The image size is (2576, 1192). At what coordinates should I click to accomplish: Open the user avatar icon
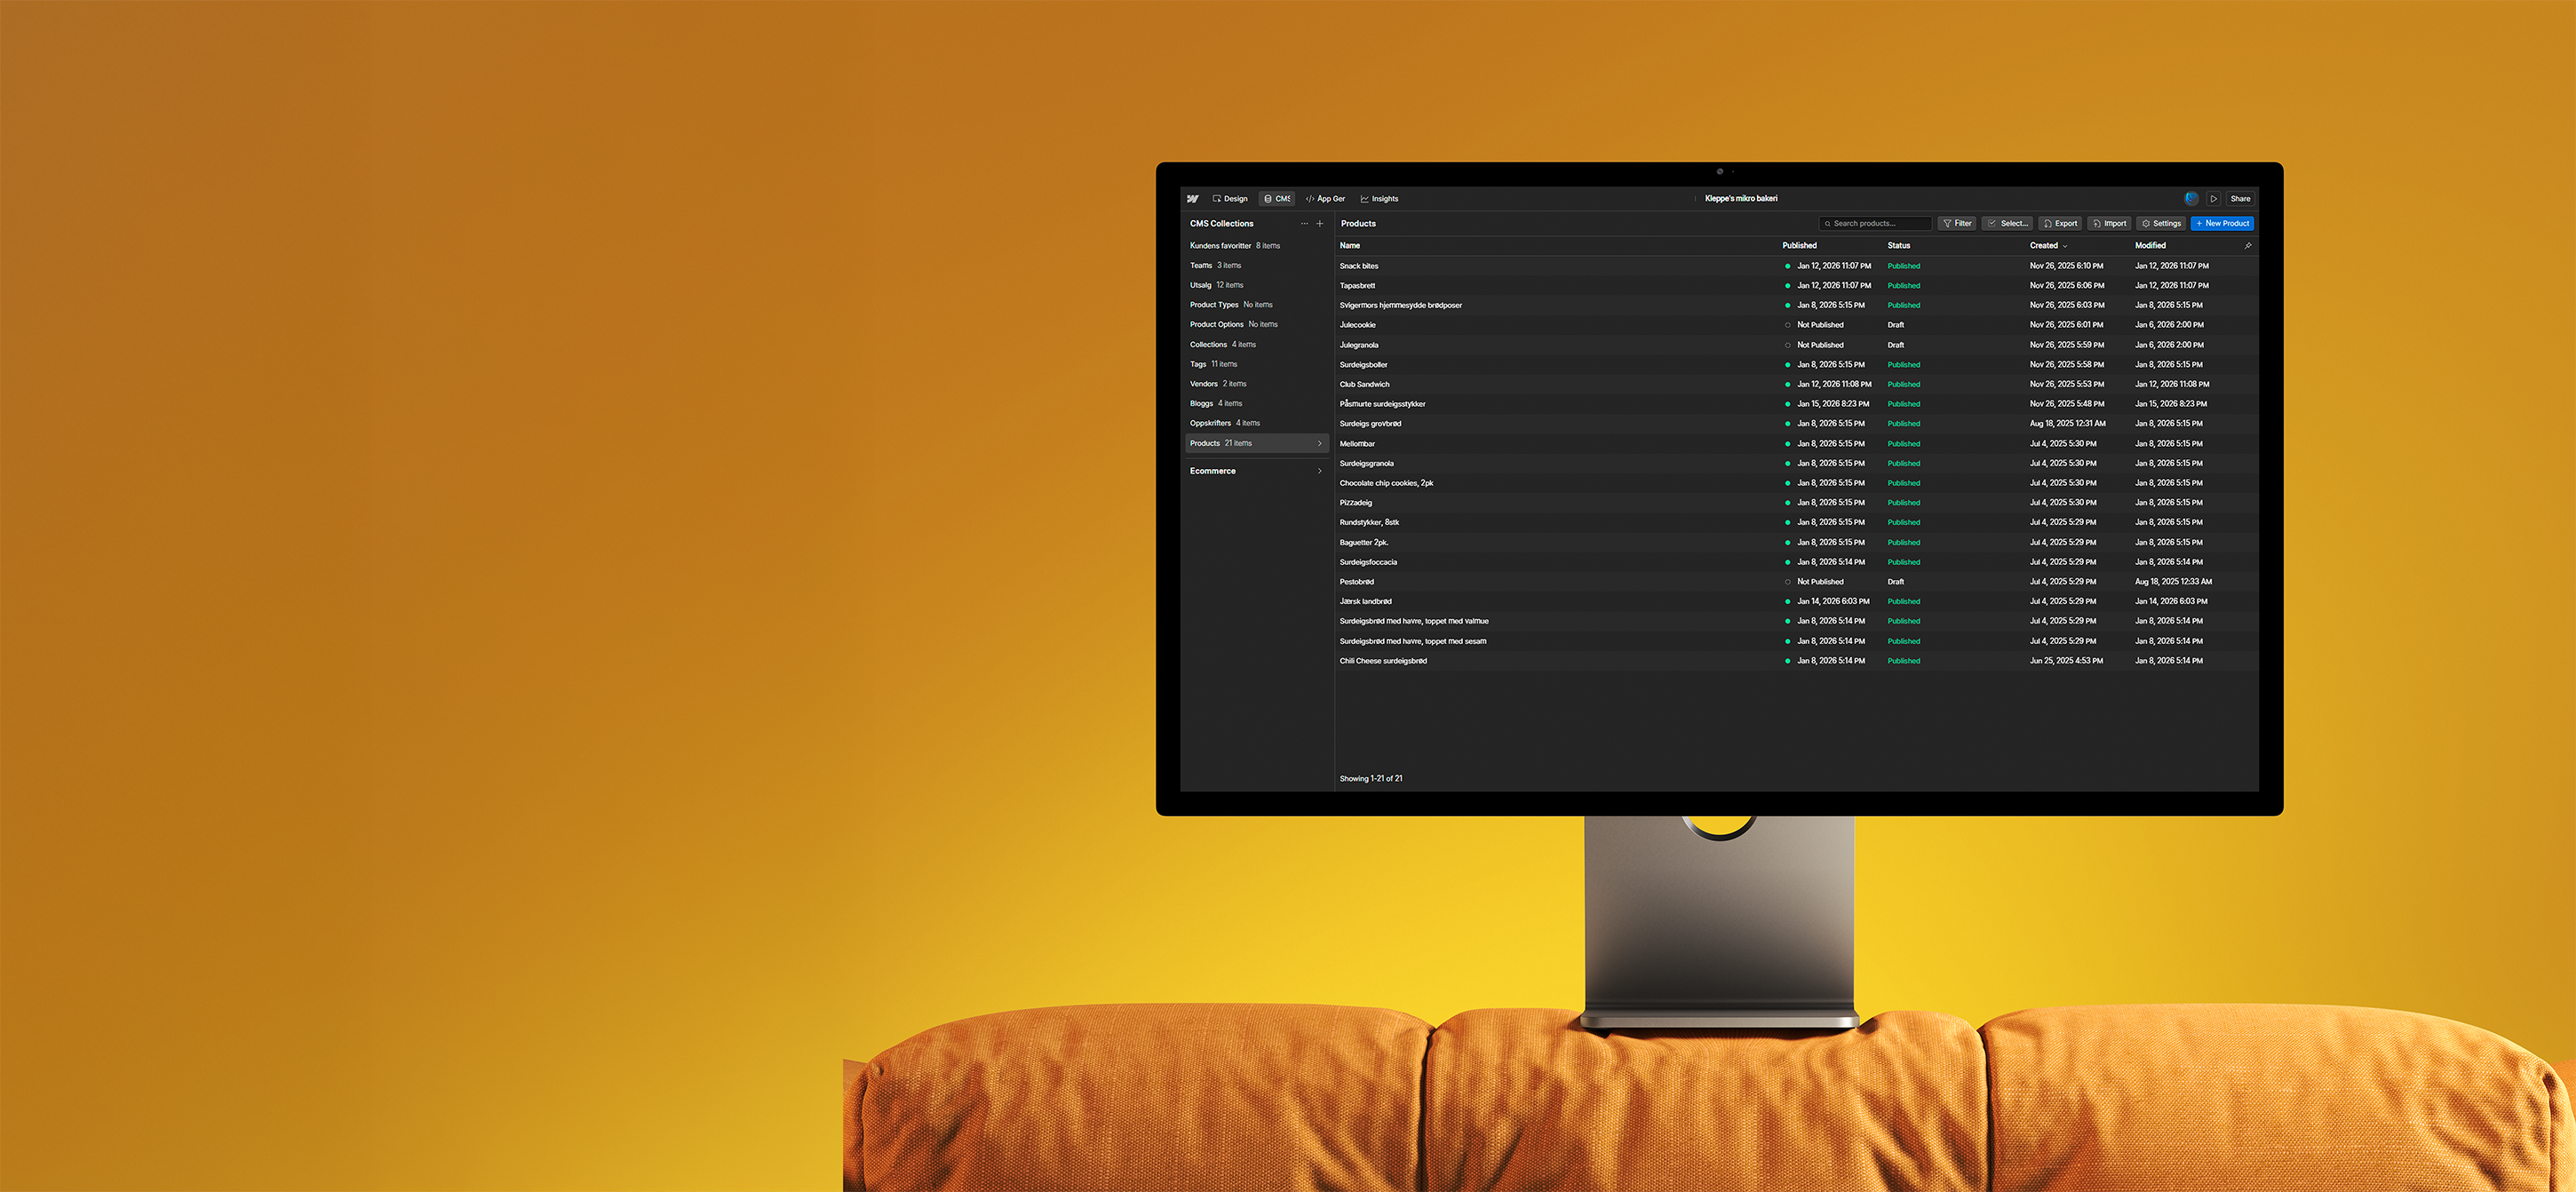[x=2191, y=199]
